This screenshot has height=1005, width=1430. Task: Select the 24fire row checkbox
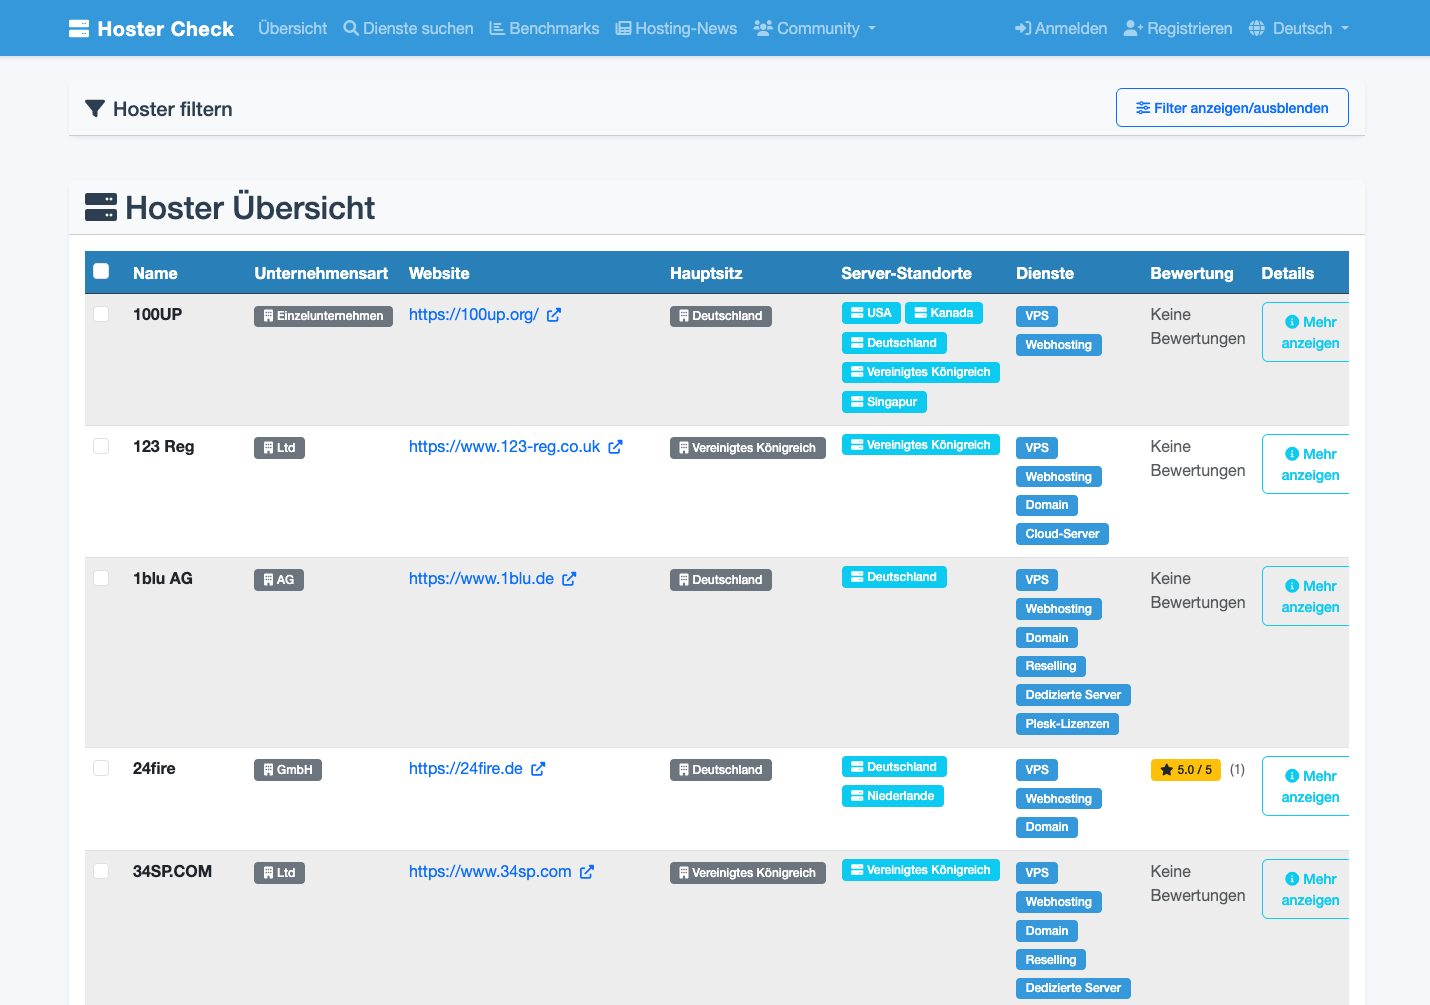(101, 768)
